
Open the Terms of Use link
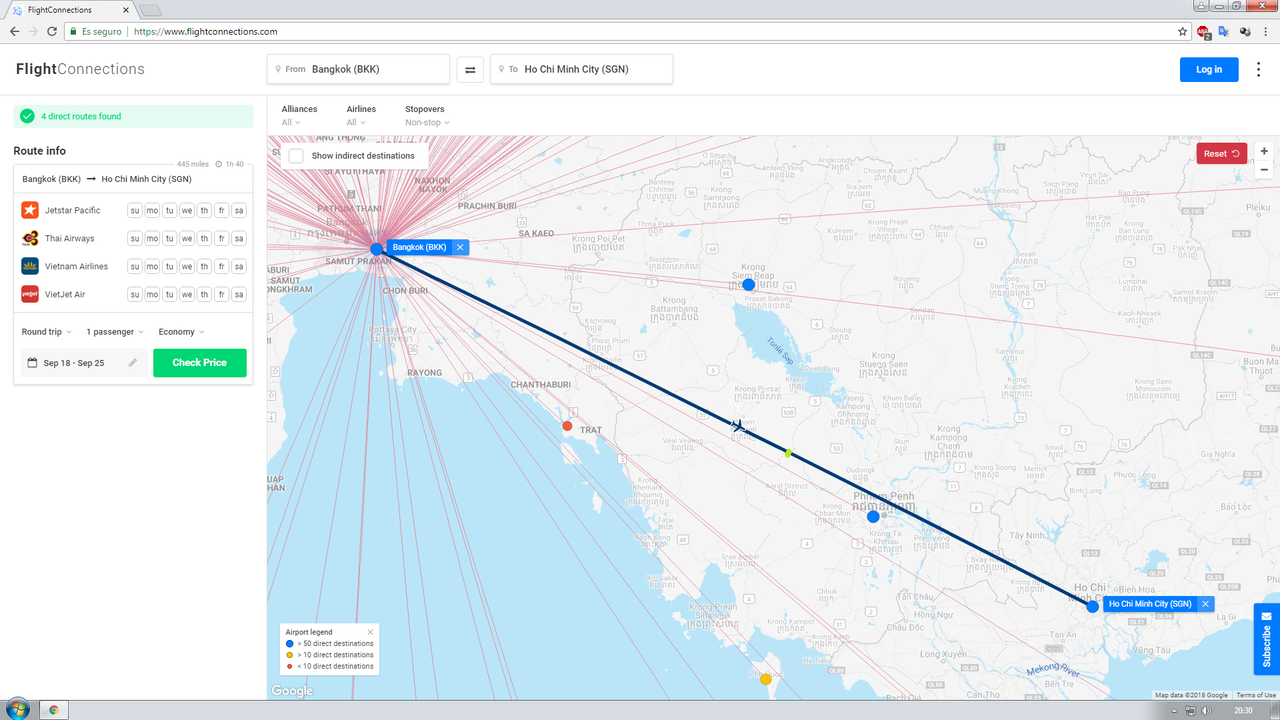pos(1256,695)
